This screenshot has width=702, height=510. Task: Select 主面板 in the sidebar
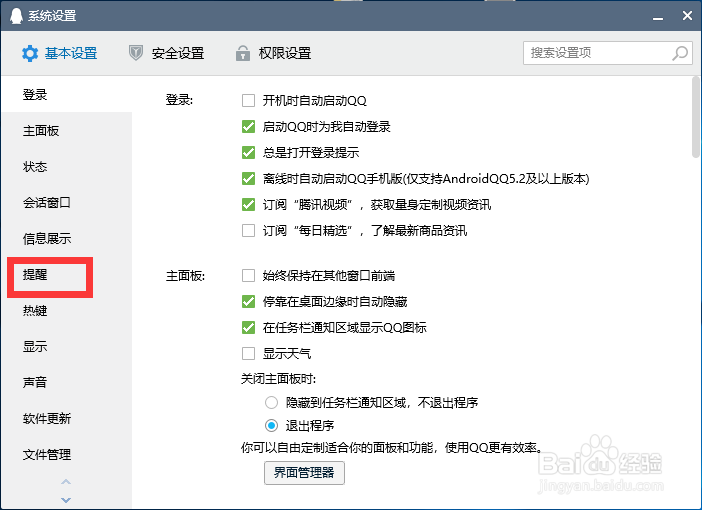coord(67,131)
